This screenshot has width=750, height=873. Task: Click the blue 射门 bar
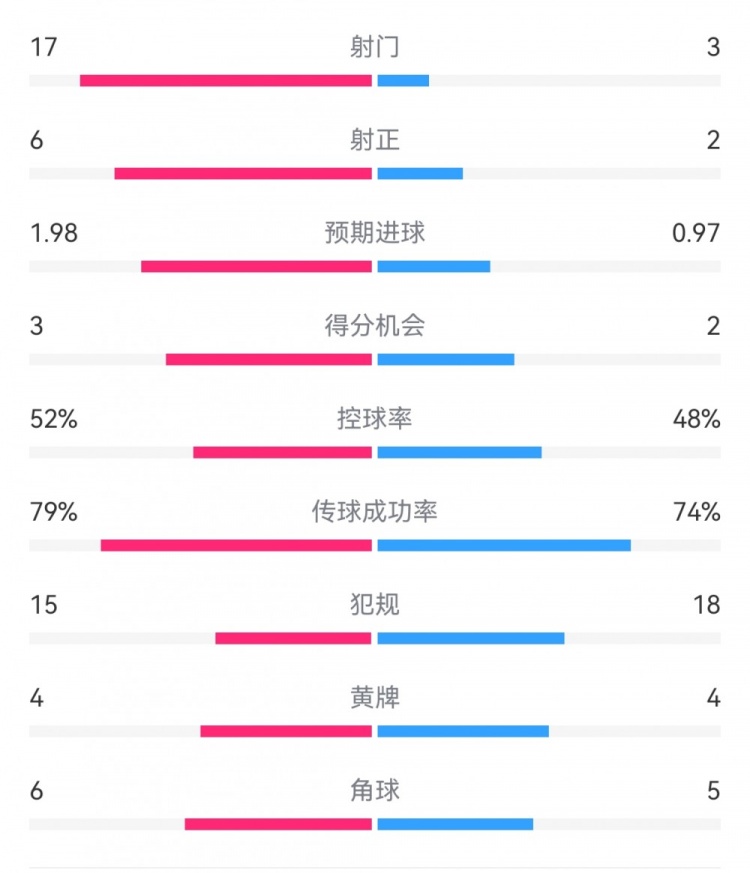pyautogui.click(x=403, y=80)
